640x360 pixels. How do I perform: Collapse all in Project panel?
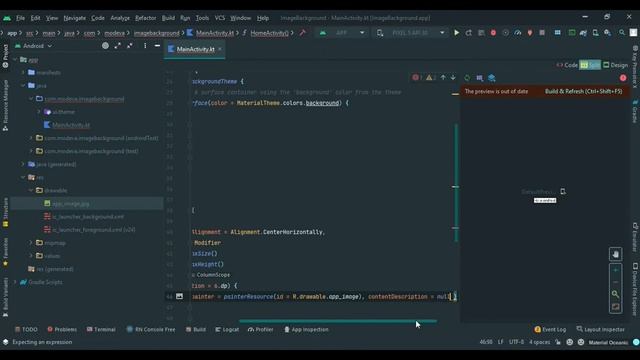tap(130, 46)
